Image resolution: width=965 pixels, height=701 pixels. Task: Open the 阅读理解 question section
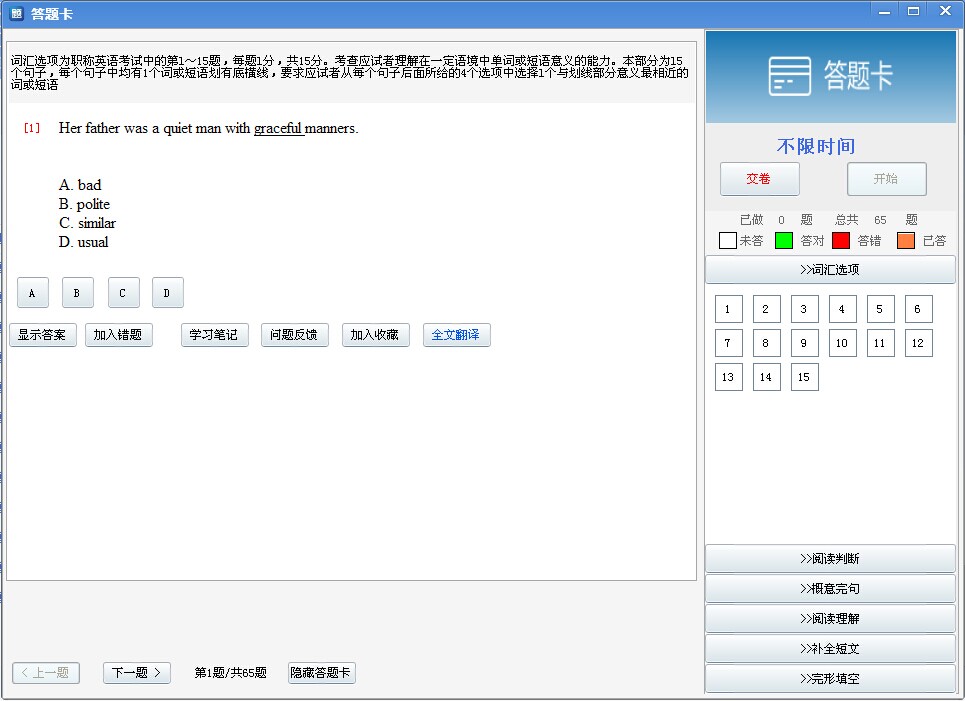(x=830, y=619)
